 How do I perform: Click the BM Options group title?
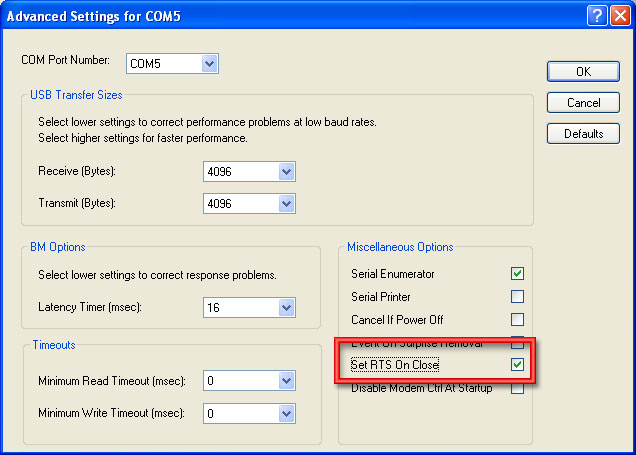(x=58, y=247)
